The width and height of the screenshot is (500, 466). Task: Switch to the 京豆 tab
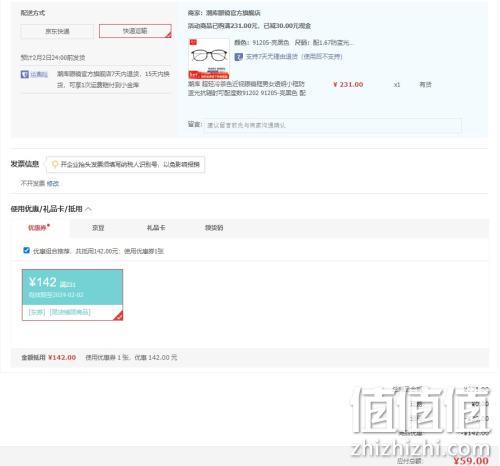click(98, 228)
